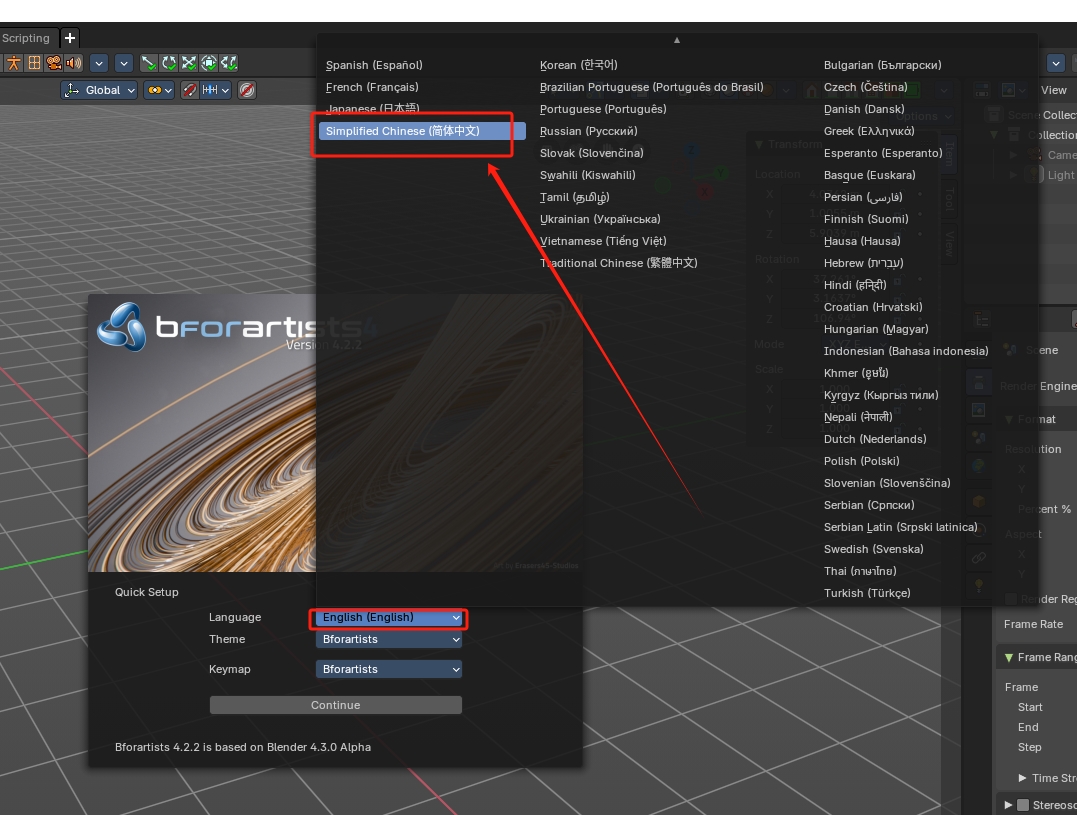
Task: Click the speaker audio icon in top toolbar
Action: [x=73, y=63]
